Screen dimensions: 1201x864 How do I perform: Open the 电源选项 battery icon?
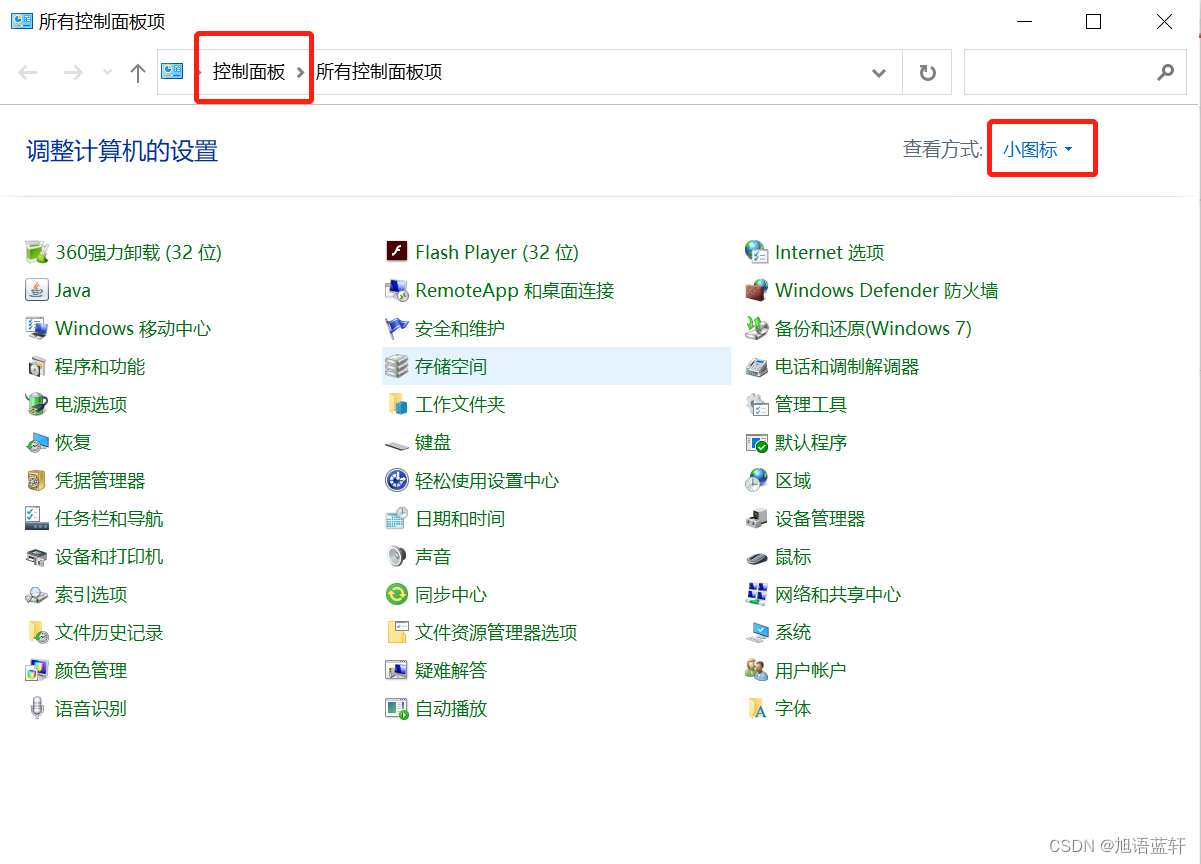pos(37,404)
